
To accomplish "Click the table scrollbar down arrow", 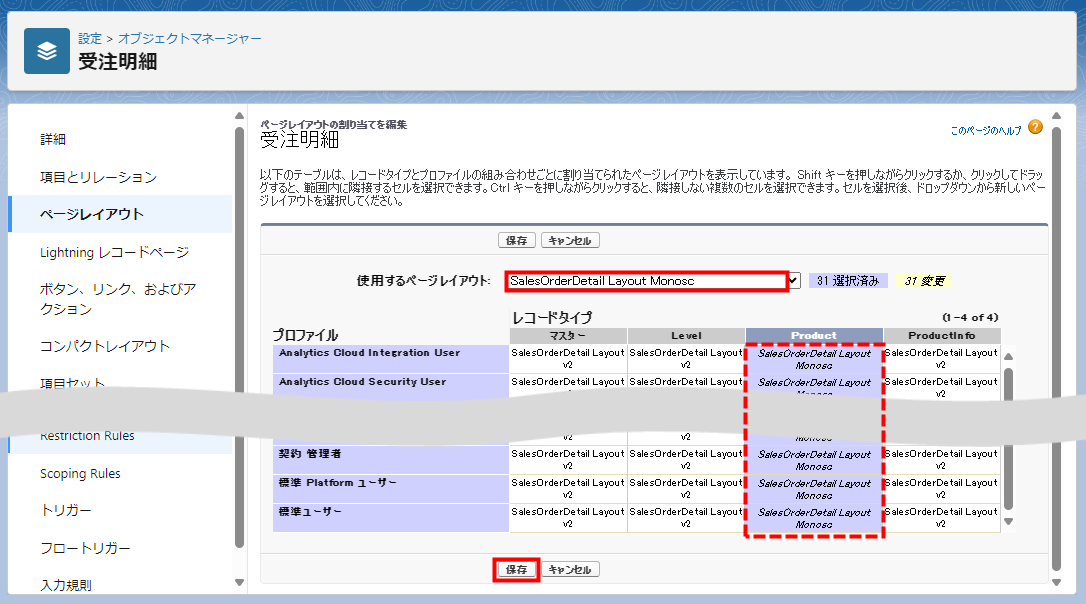I will 1008,521.
